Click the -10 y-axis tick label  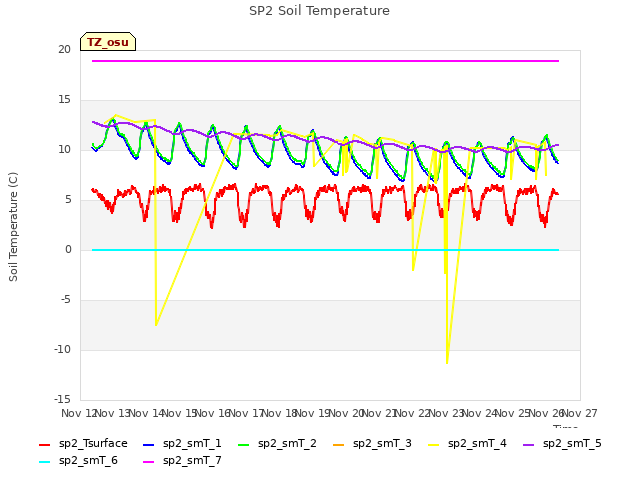(63, 349)
